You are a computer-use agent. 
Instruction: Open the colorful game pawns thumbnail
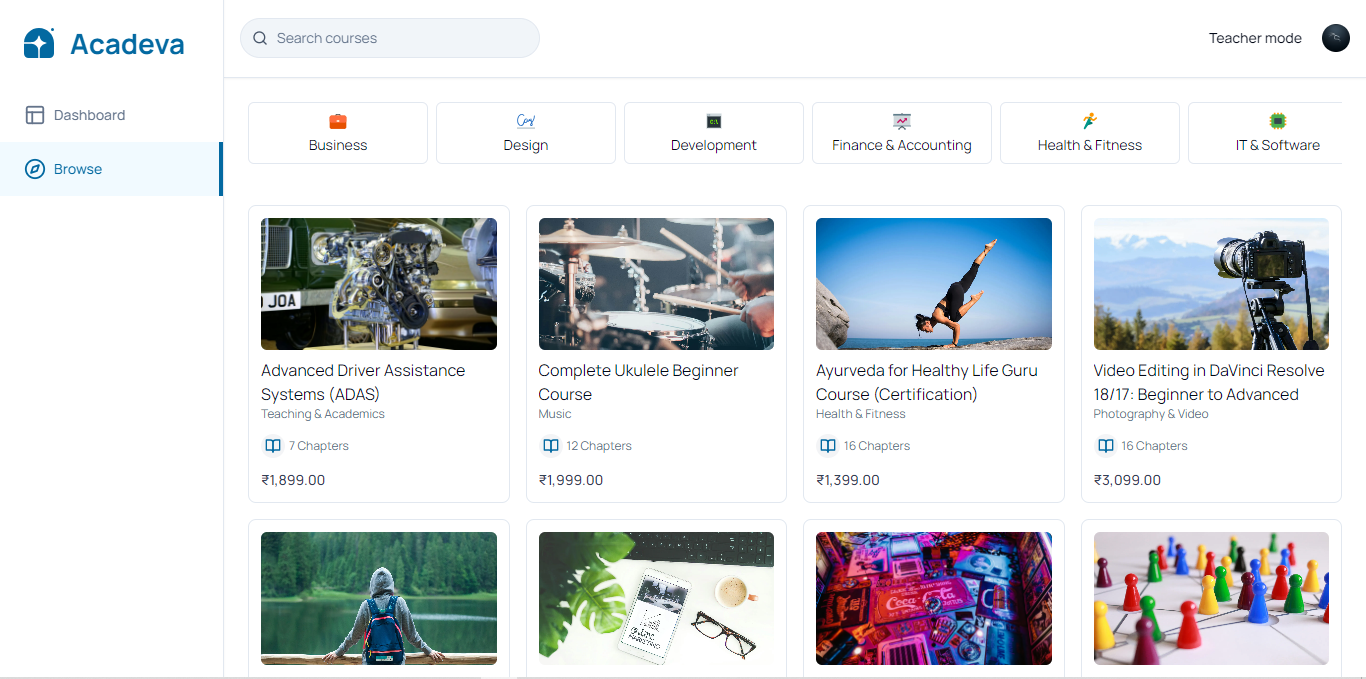(1211, 598)
